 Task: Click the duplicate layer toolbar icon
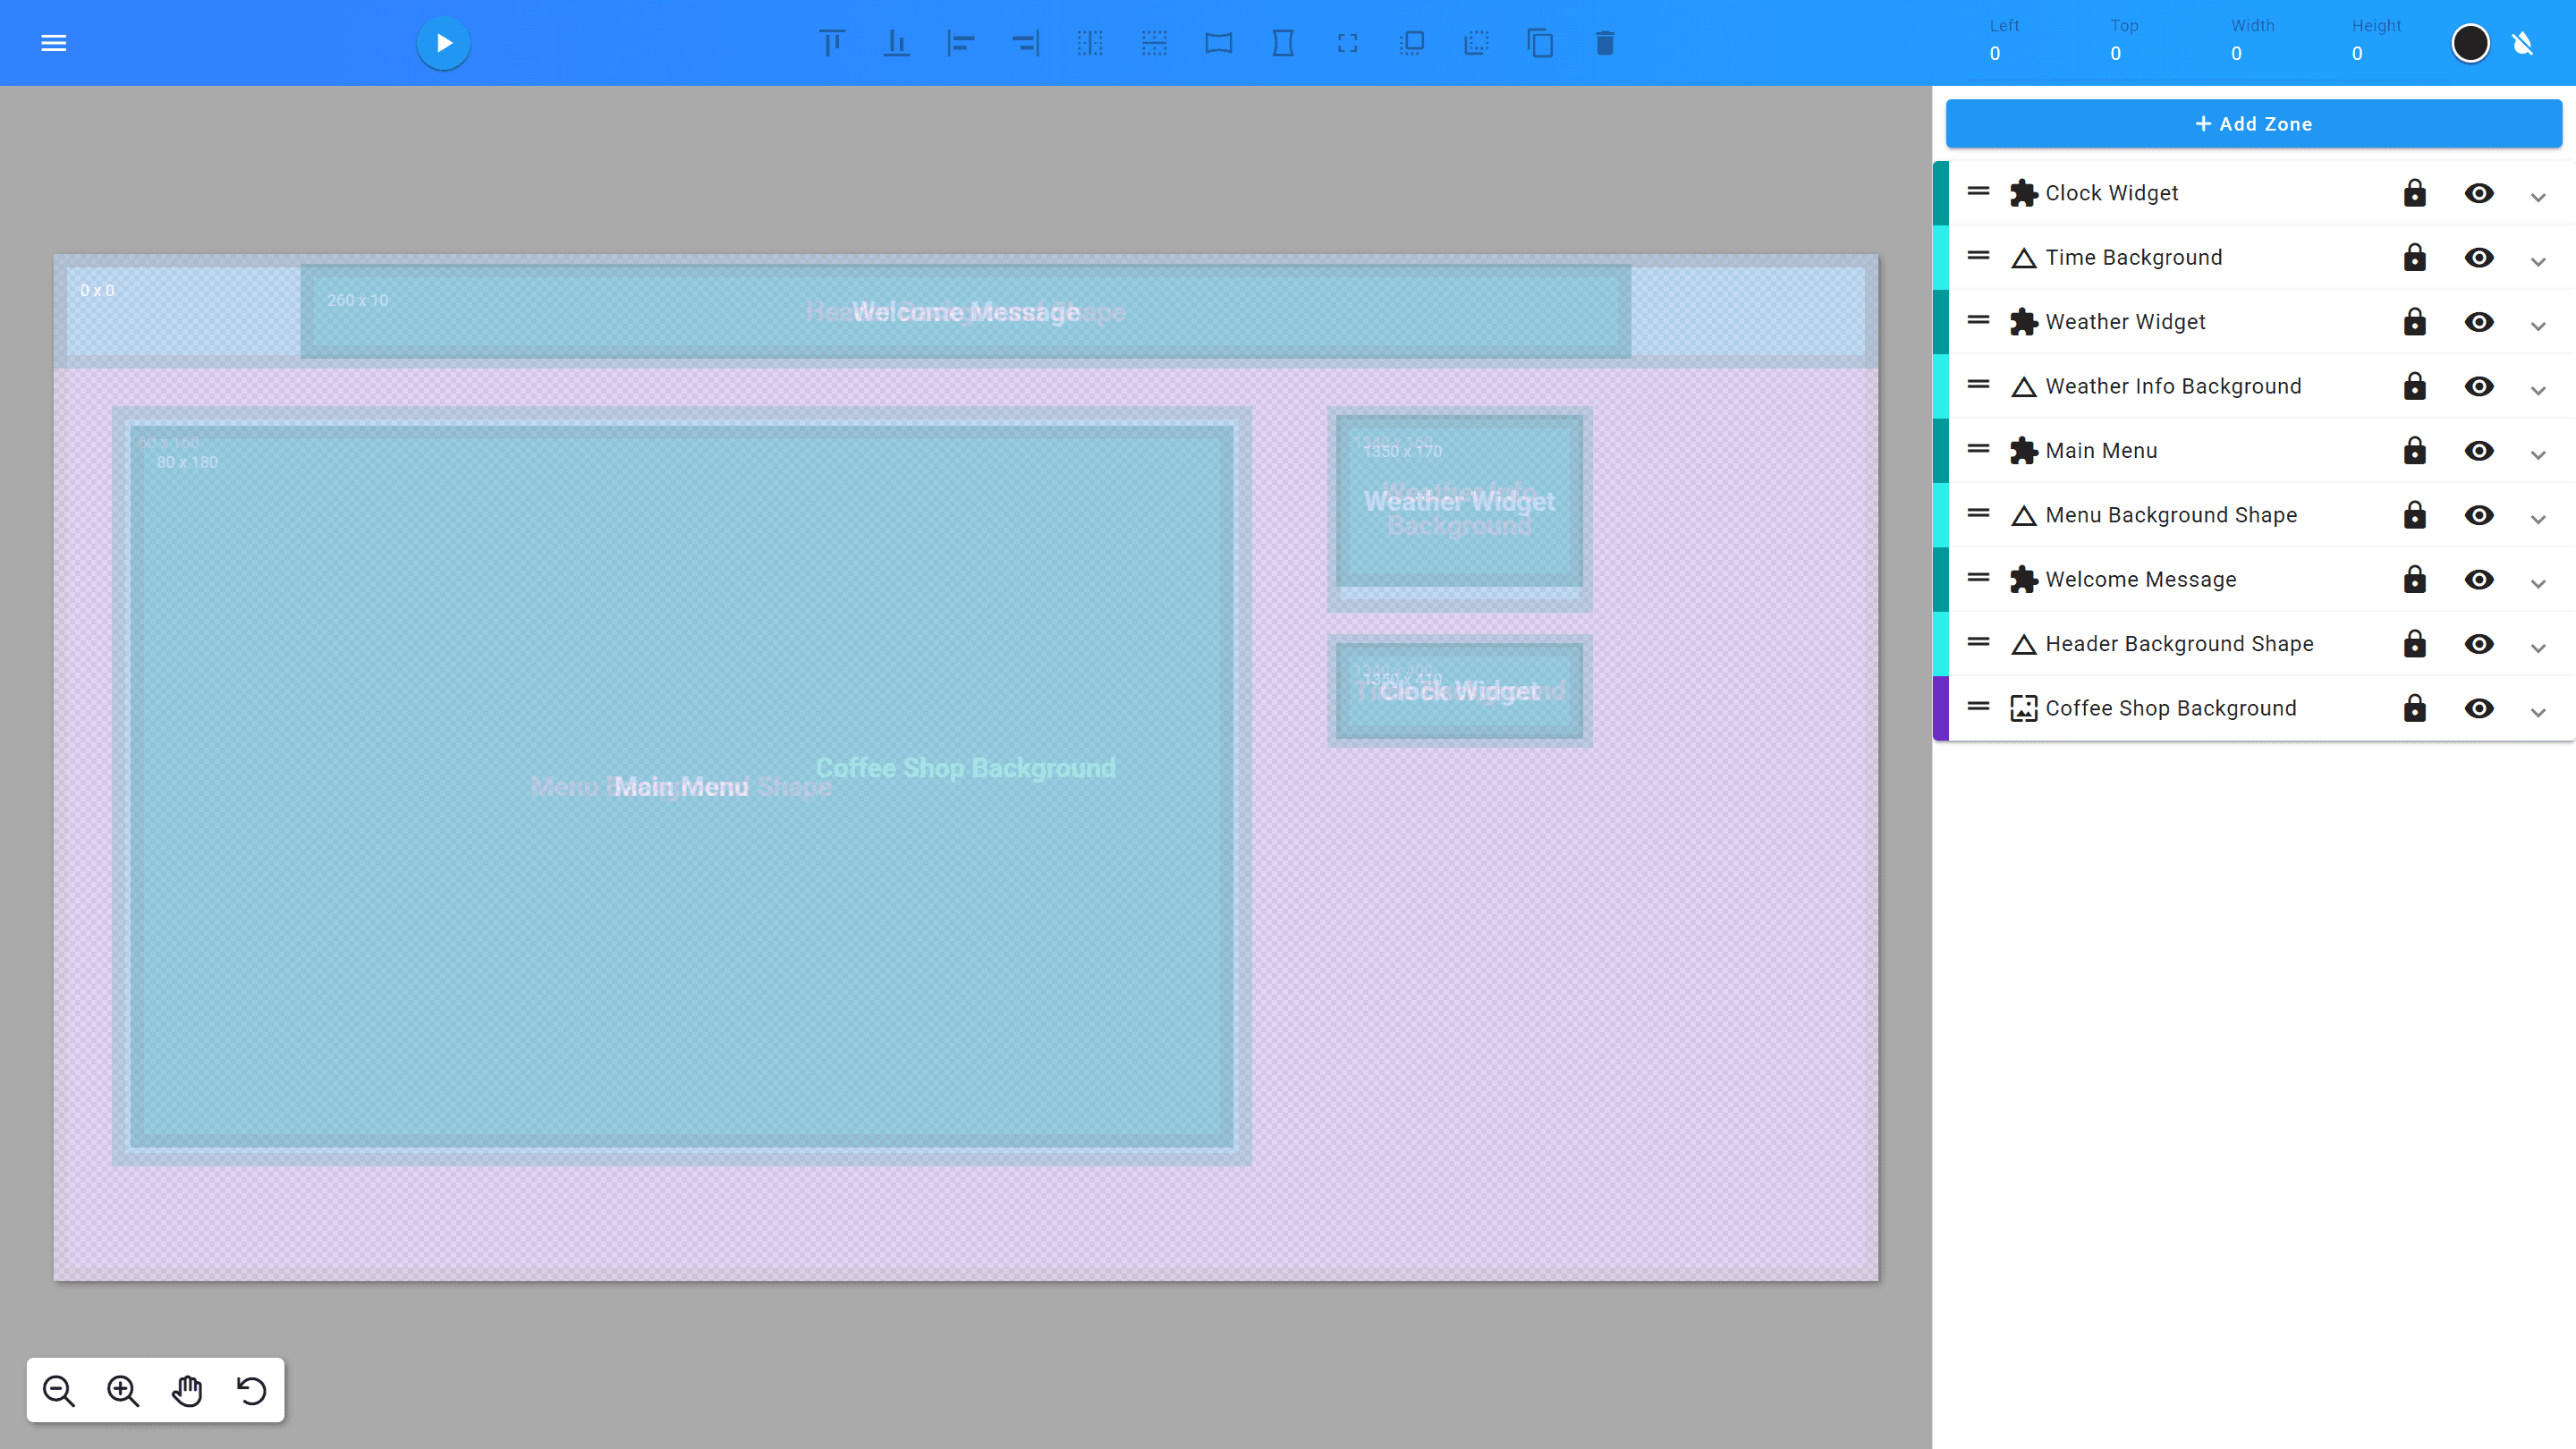pos(1540,43)
